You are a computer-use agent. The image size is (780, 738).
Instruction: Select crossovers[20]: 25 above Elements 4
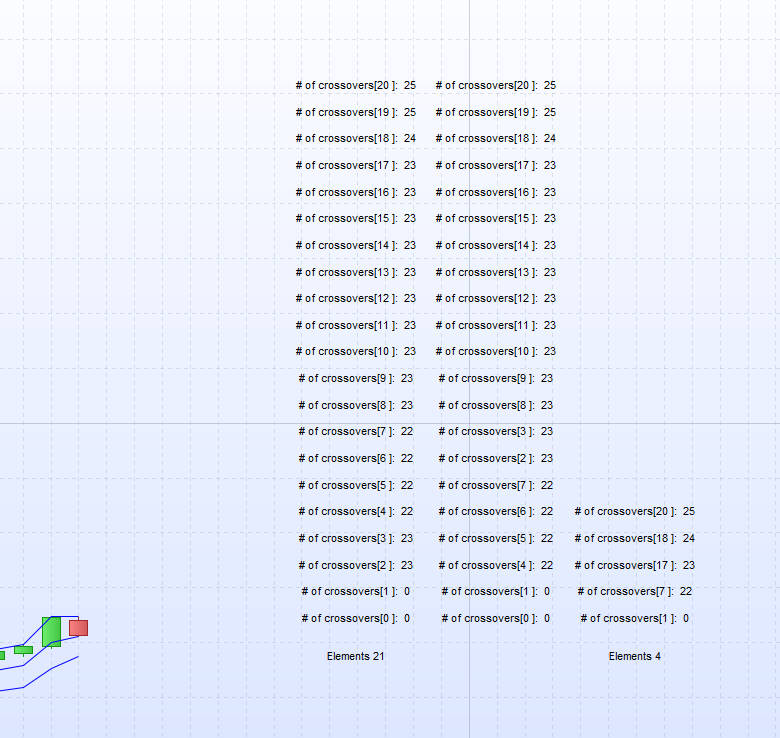(635, 512)
